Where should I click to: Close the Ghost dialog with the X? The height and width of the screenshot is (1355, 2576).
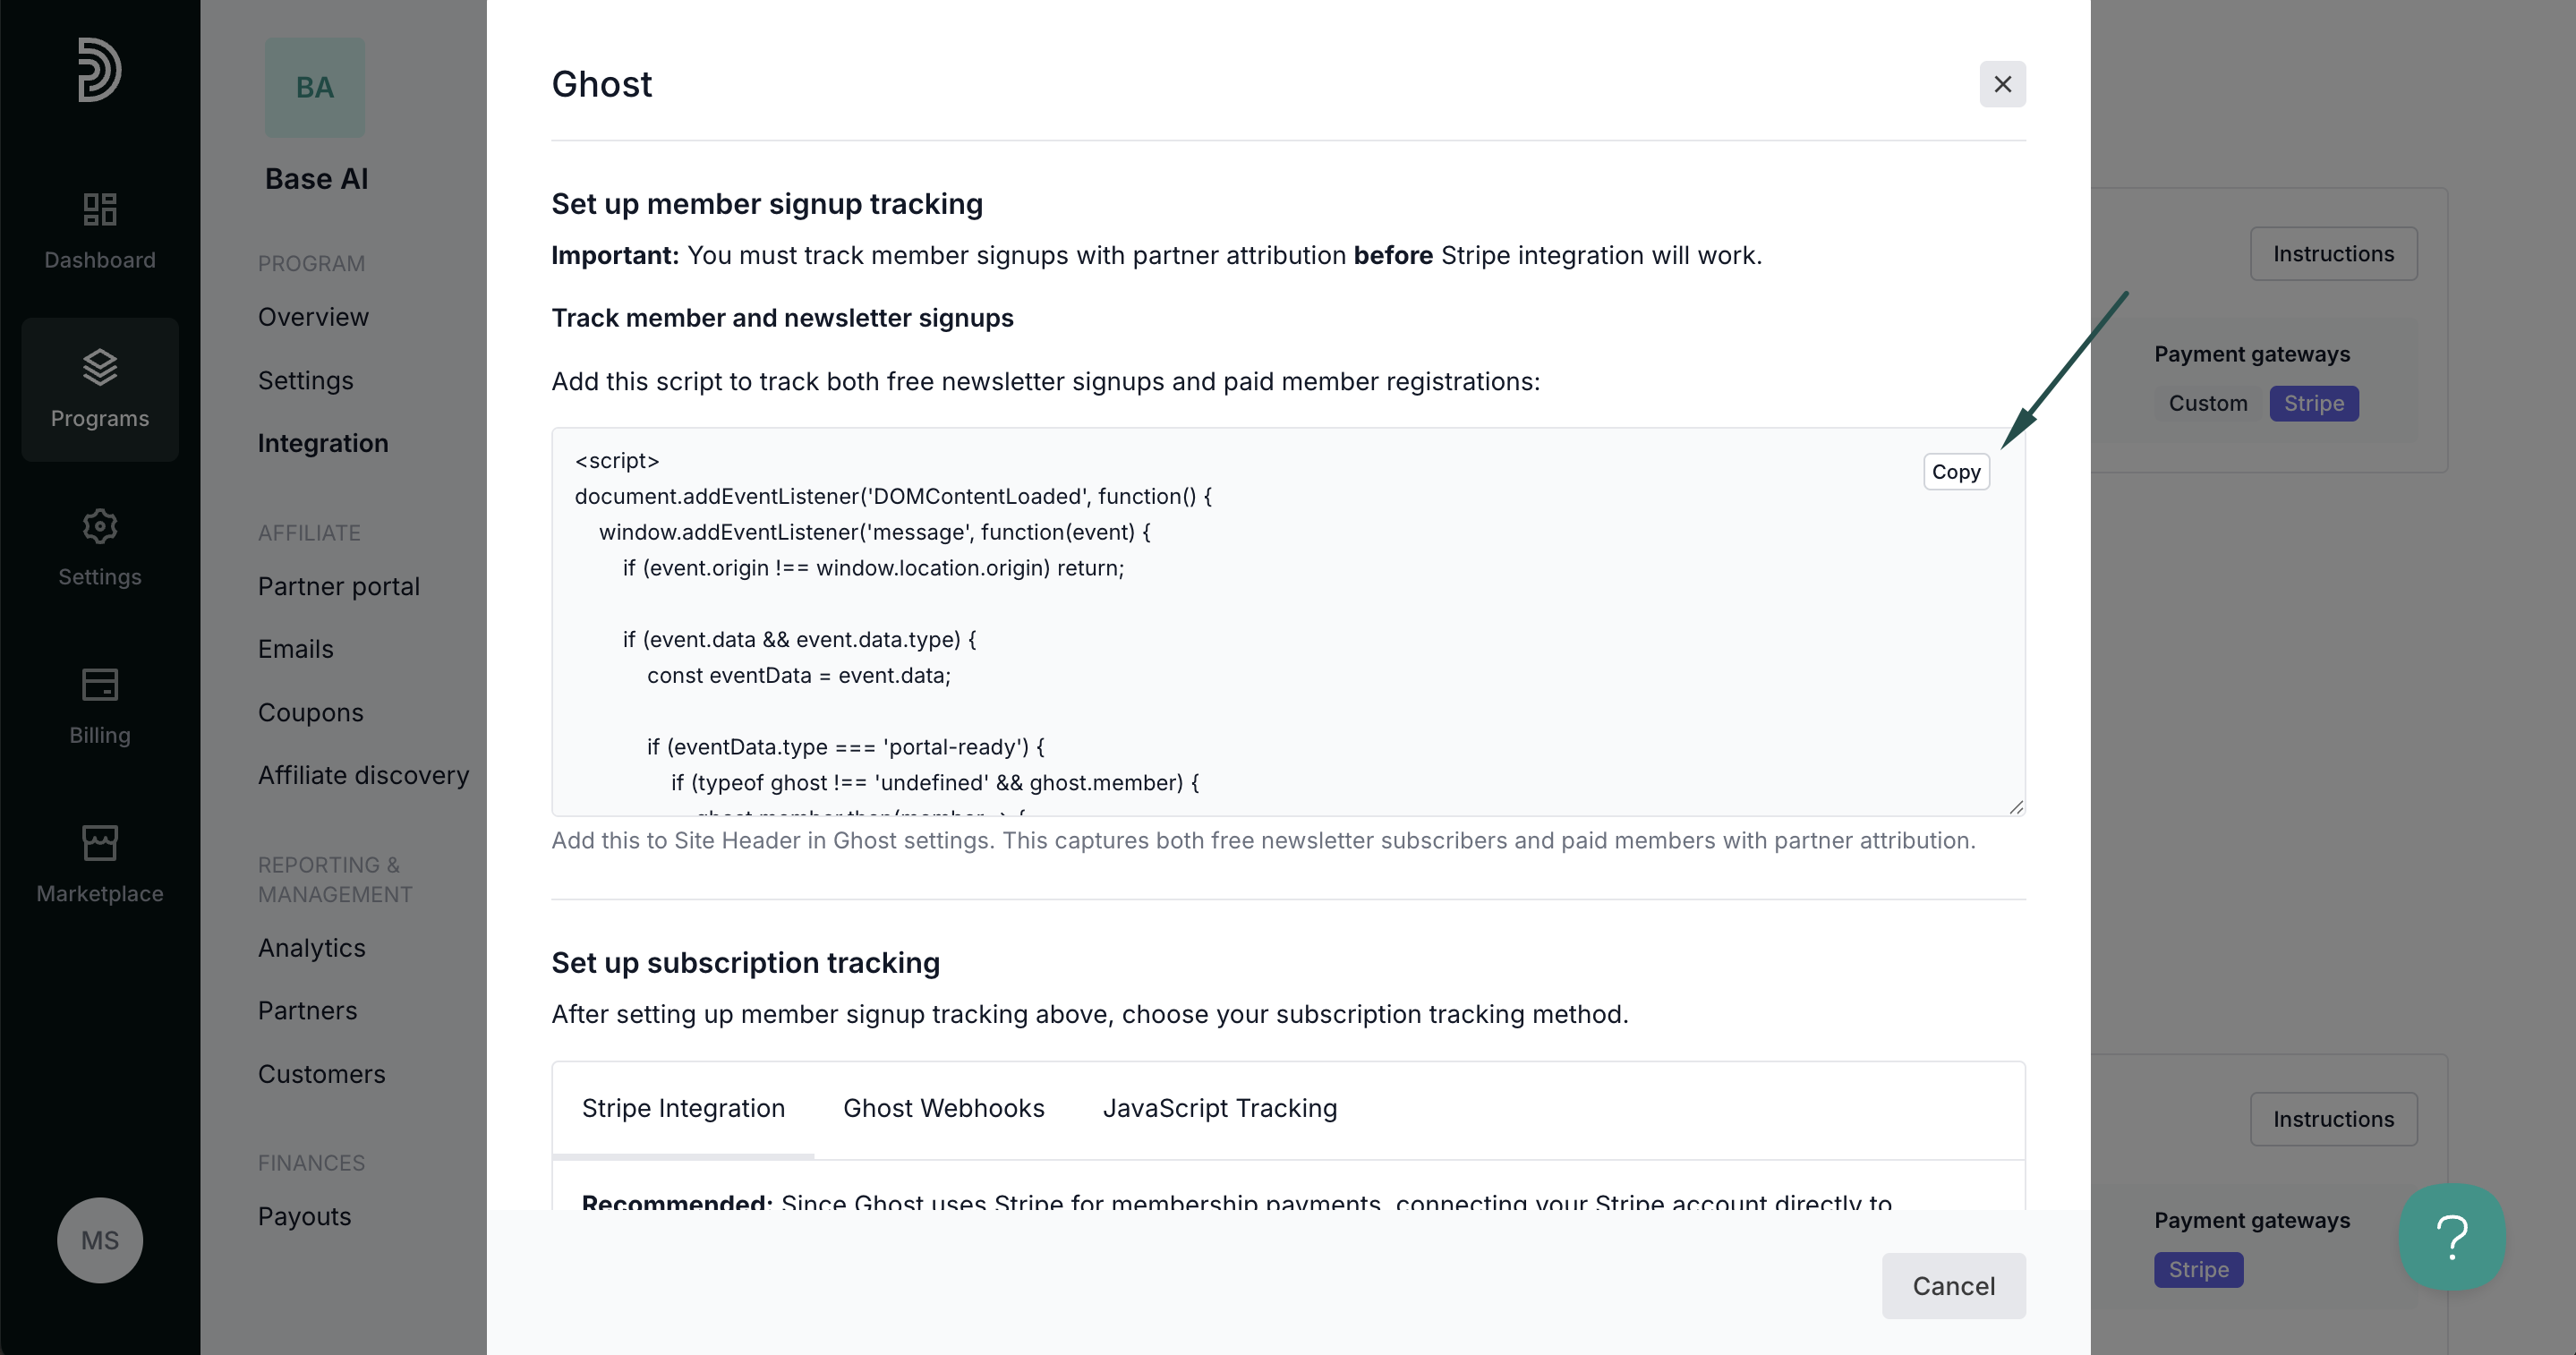2002,84
